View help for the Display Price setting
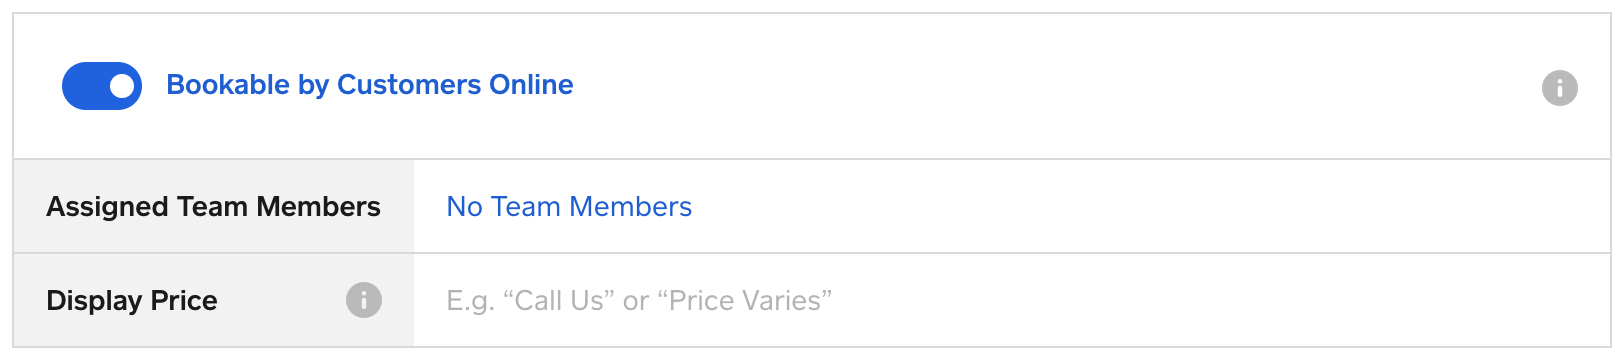Viewport: 1624px width, 360px height. coord(364,300)
